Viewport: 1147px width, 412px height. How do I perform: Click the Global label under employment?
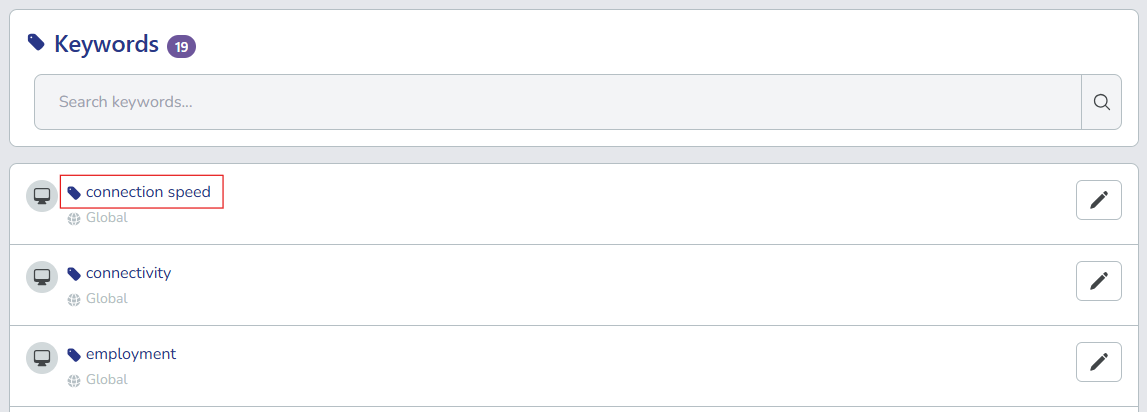107,380
